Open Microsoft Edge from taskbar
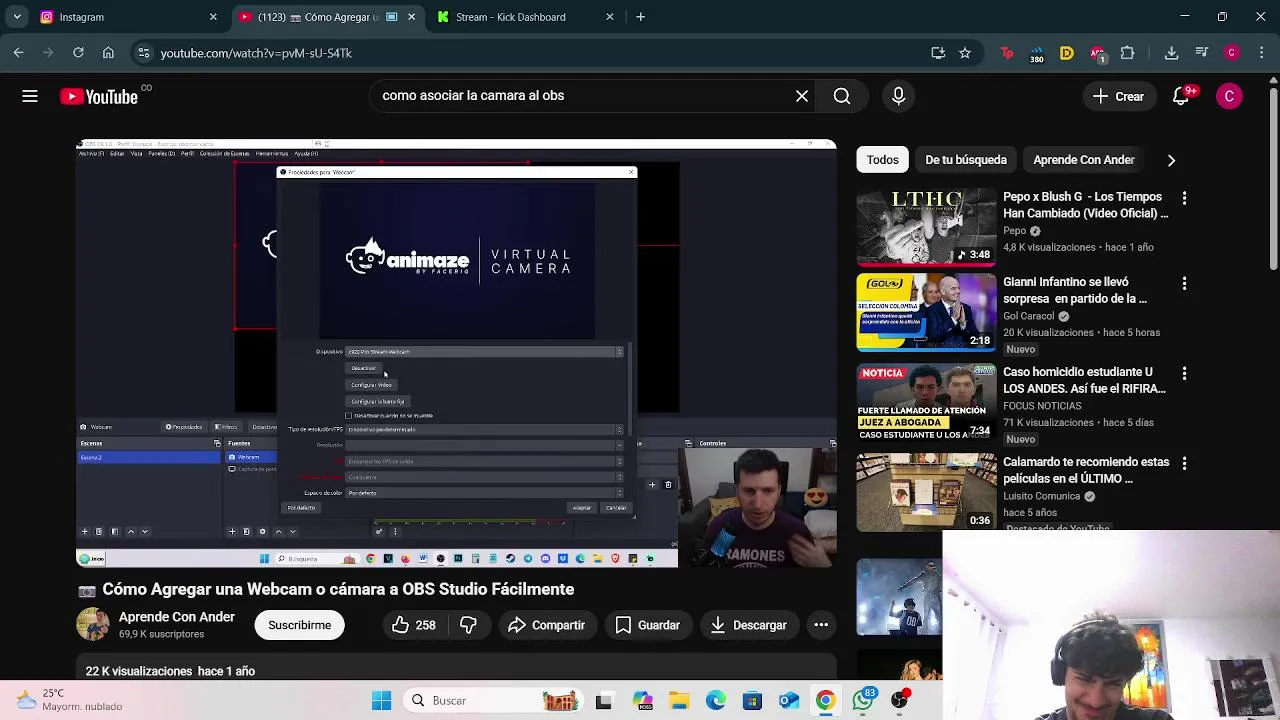Image resolution: width=1280 pixels, height=720 pixels. coord(715,701)
